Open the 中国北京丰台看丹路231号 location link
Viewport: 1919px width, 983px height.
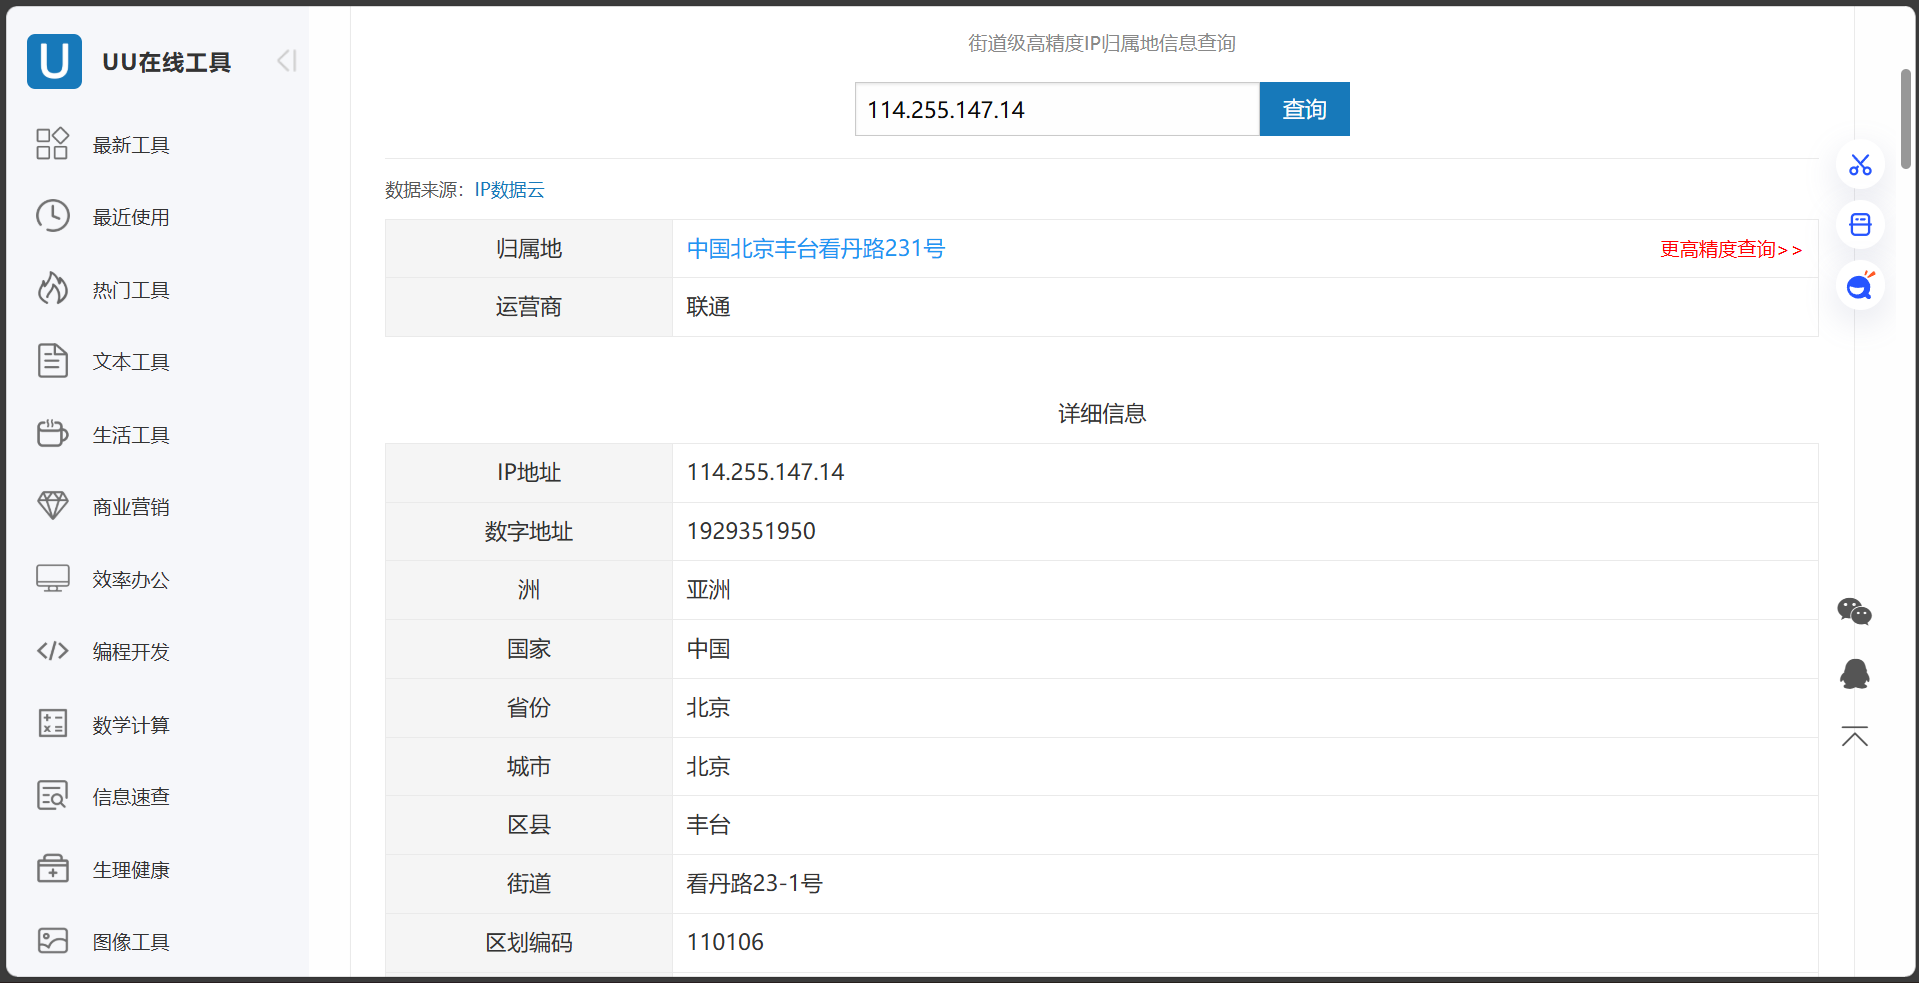point(815,248)
